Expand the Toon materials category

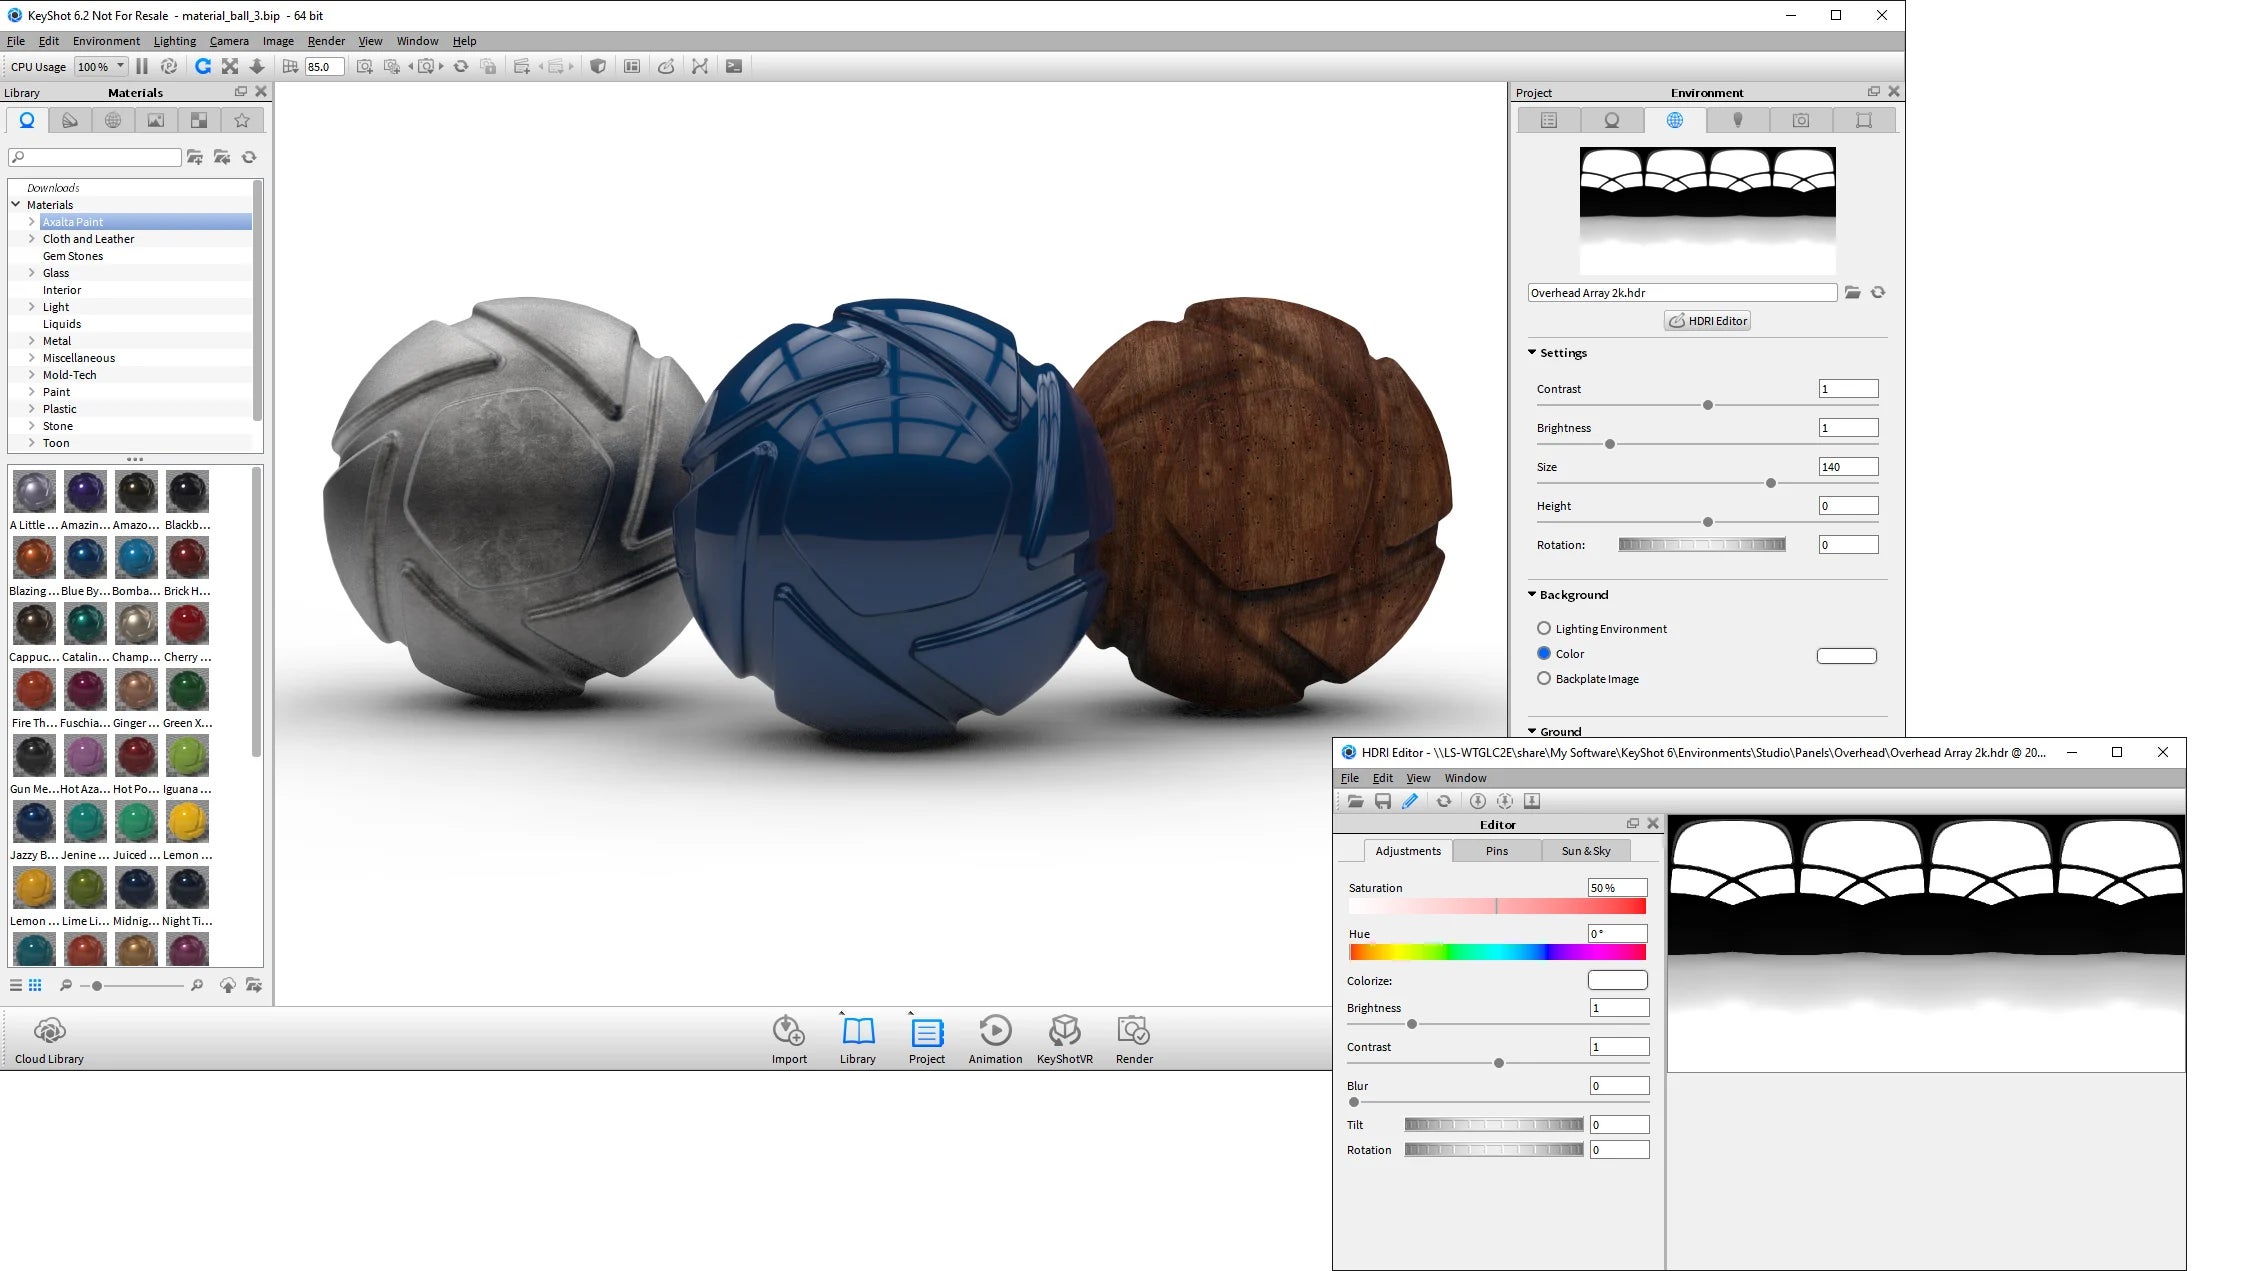pyautogui.click(x=31, y=442)
